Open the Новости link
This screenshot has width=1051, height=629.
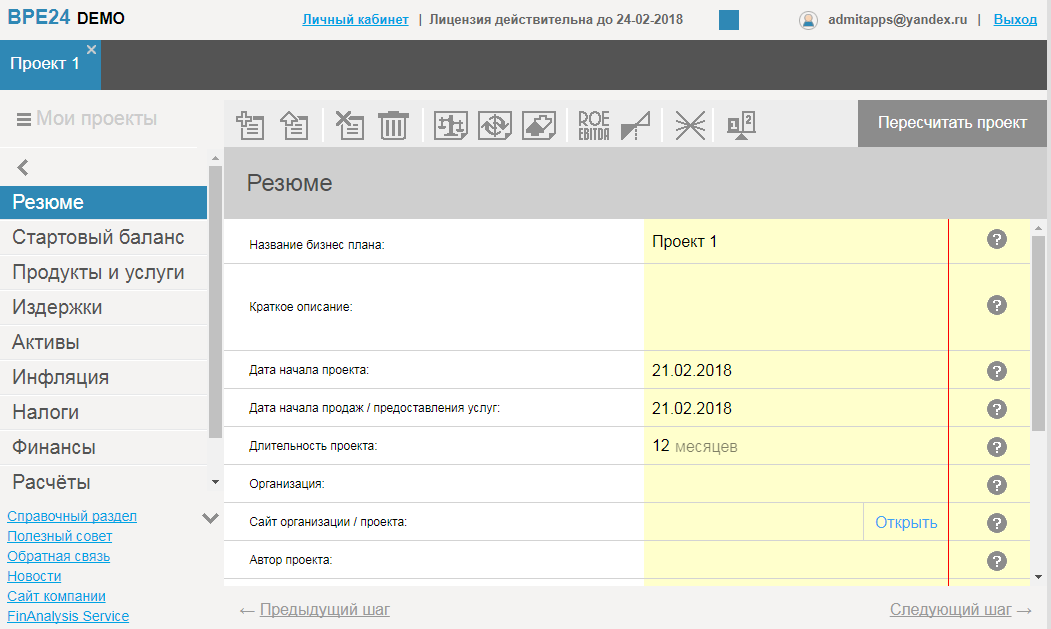34,576
